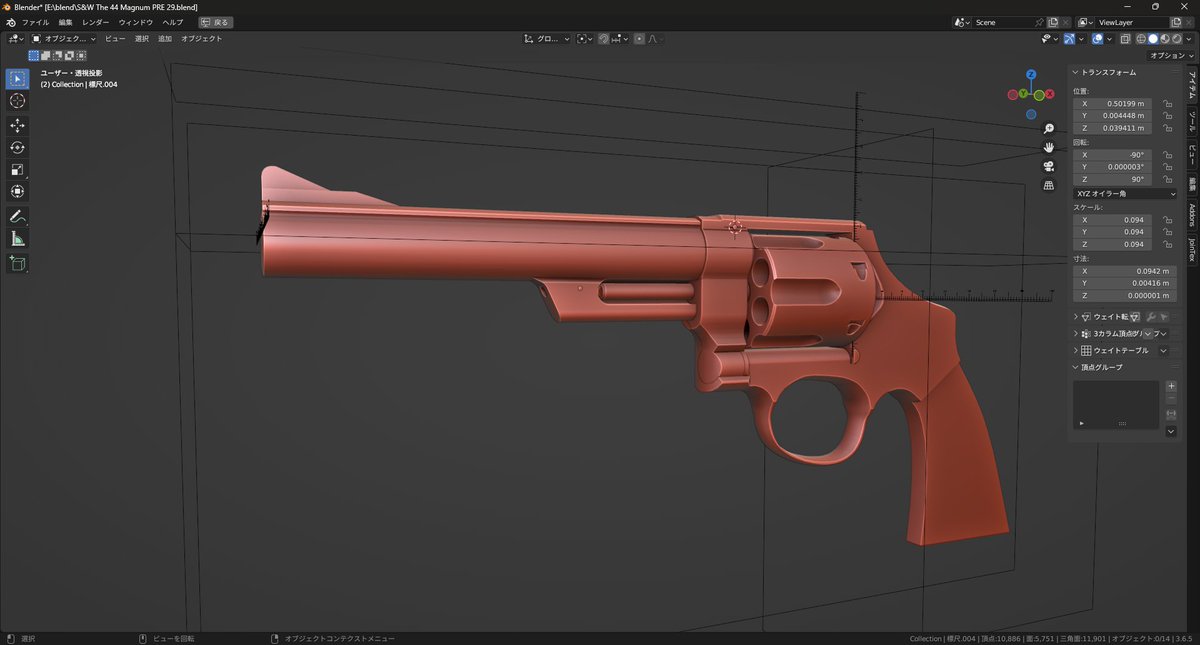Collapse the Transform panel header
Image resolution: width=1200 pixels, height=645 pixels.
[1107, 72]
